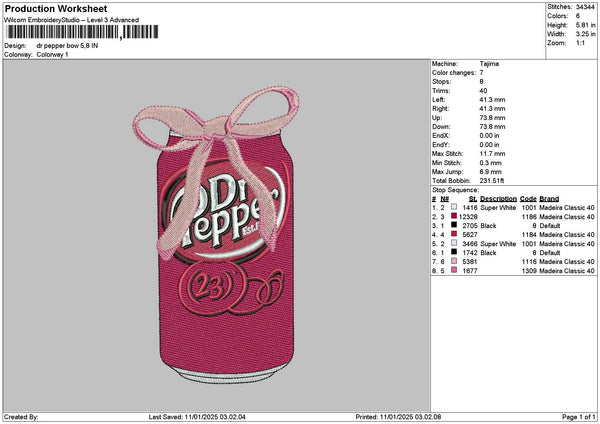Click the 'Production Worksheet' title
600x424 pixels.
pos(56,8)
